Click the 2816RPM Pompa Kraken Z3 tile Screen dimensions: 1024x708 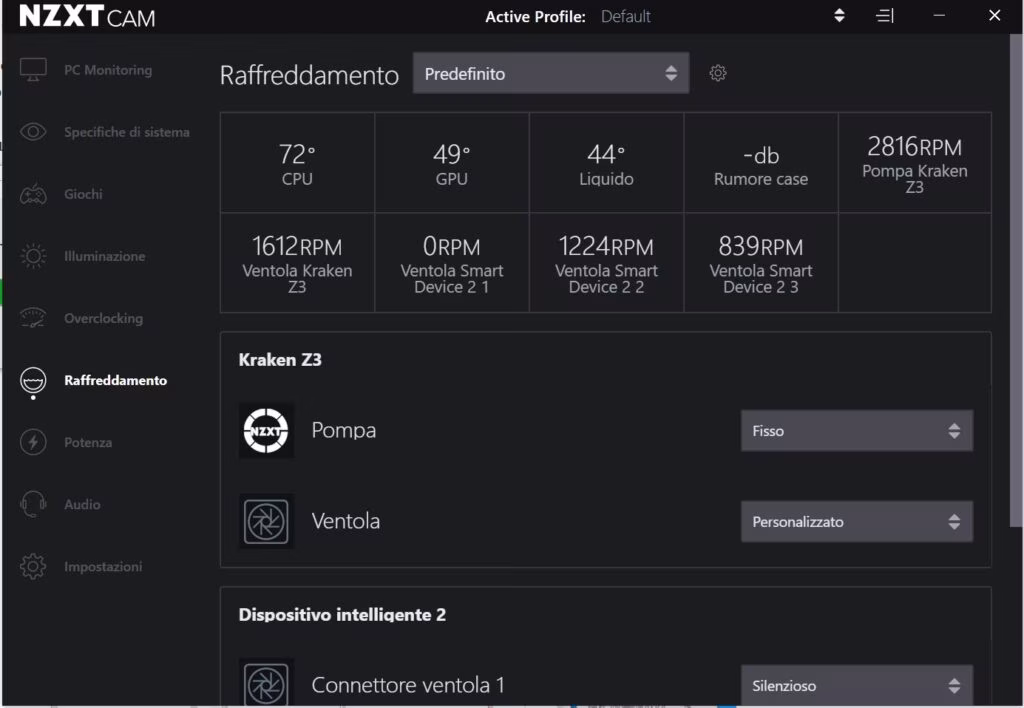(915, 163)
